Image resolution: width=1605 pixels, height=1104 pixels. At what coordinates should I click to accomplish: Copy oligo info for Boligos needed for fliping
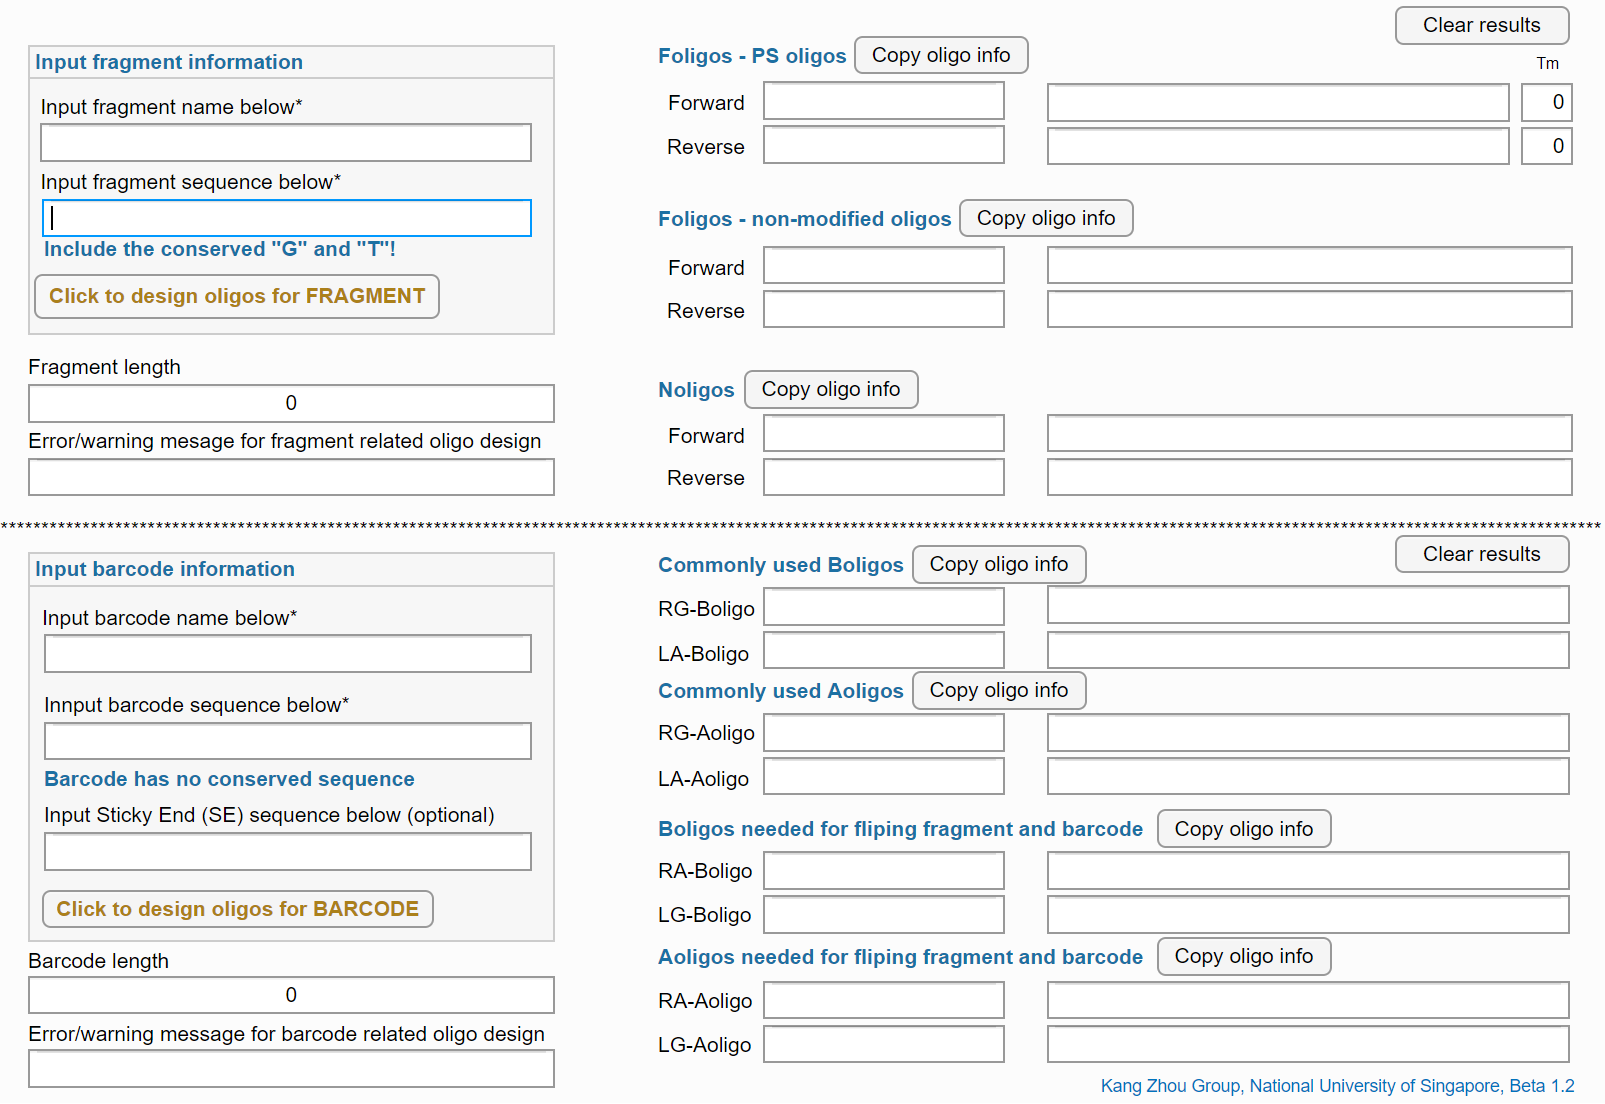tap(1244, 829)
